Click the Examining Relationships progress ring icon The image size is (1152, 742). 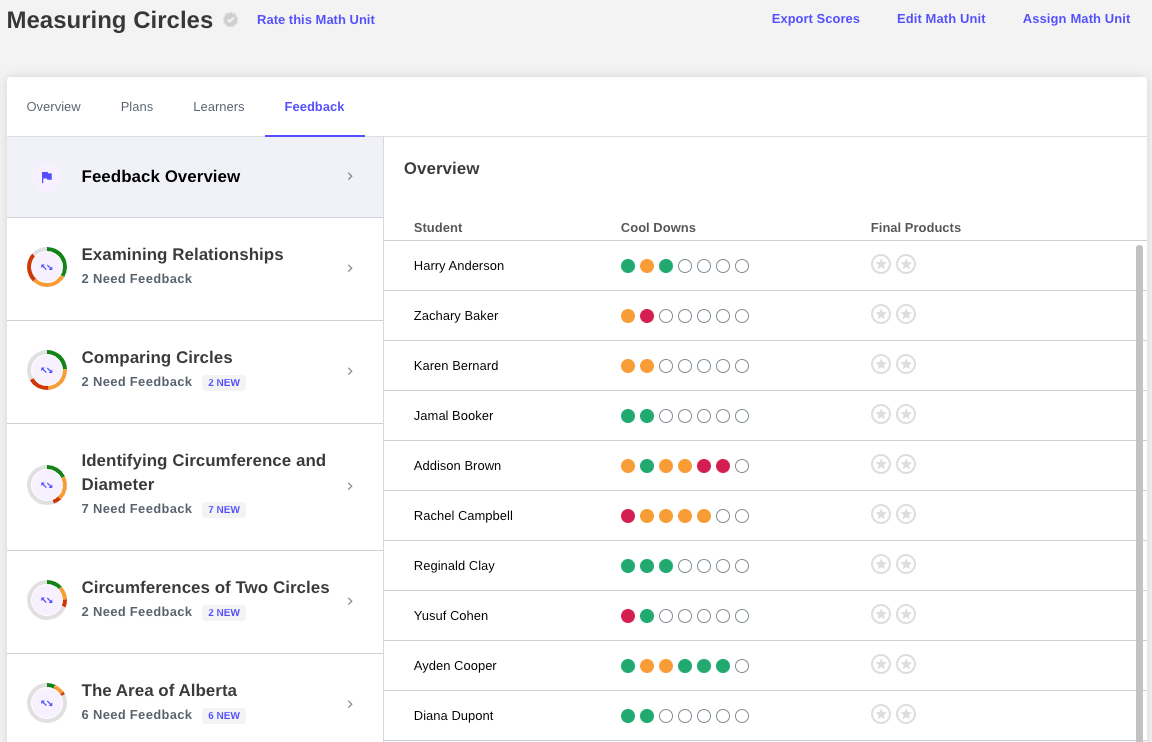(47, 267)
